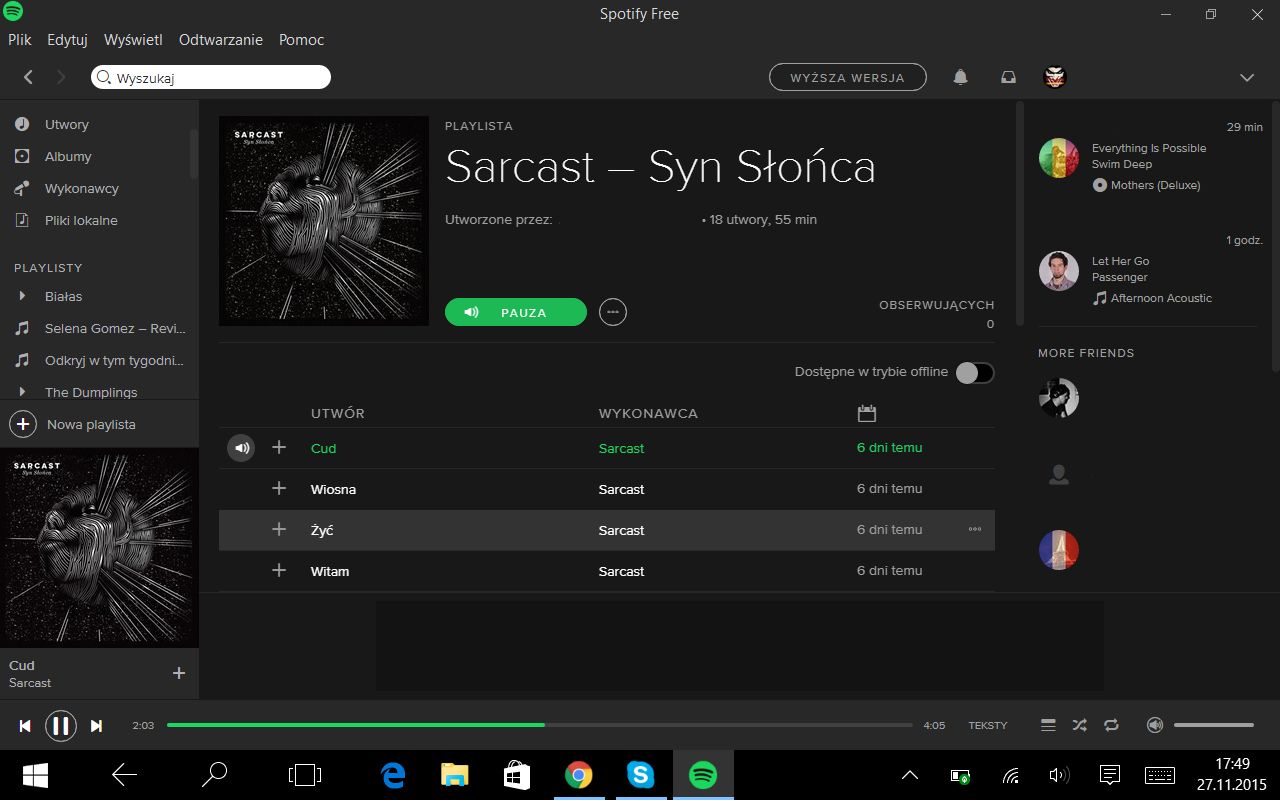1280x800 pixels.
Task: Show hidden system tray icons
Action: coord(910,775)
